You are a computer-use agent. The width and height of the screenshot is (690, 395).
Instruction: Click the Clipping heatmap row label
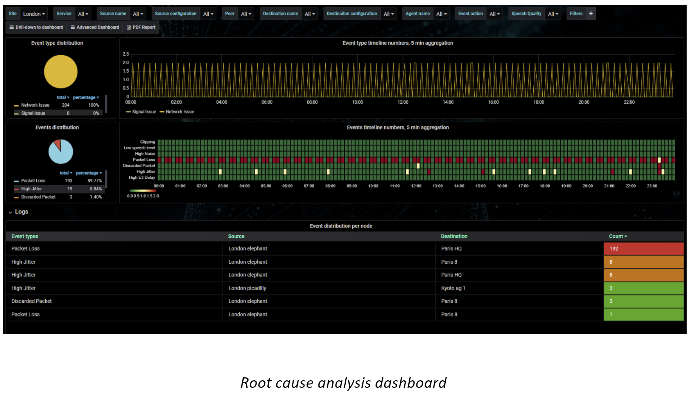tap(147, 142)
